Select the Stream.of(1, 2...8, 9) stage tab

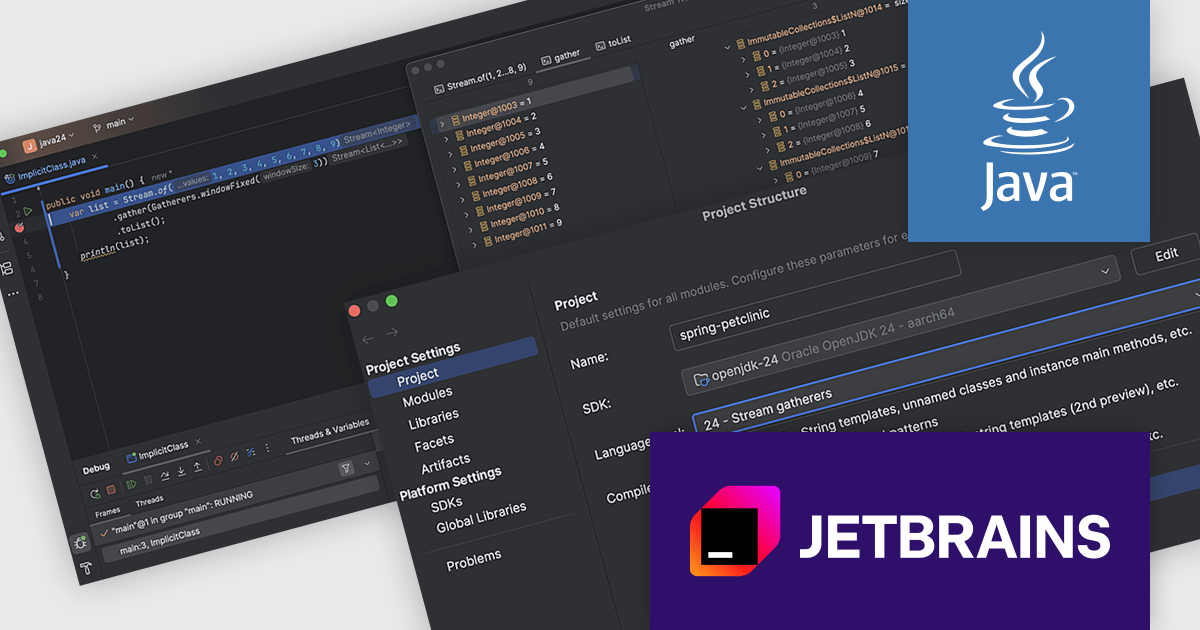click(x=481, y=78)
